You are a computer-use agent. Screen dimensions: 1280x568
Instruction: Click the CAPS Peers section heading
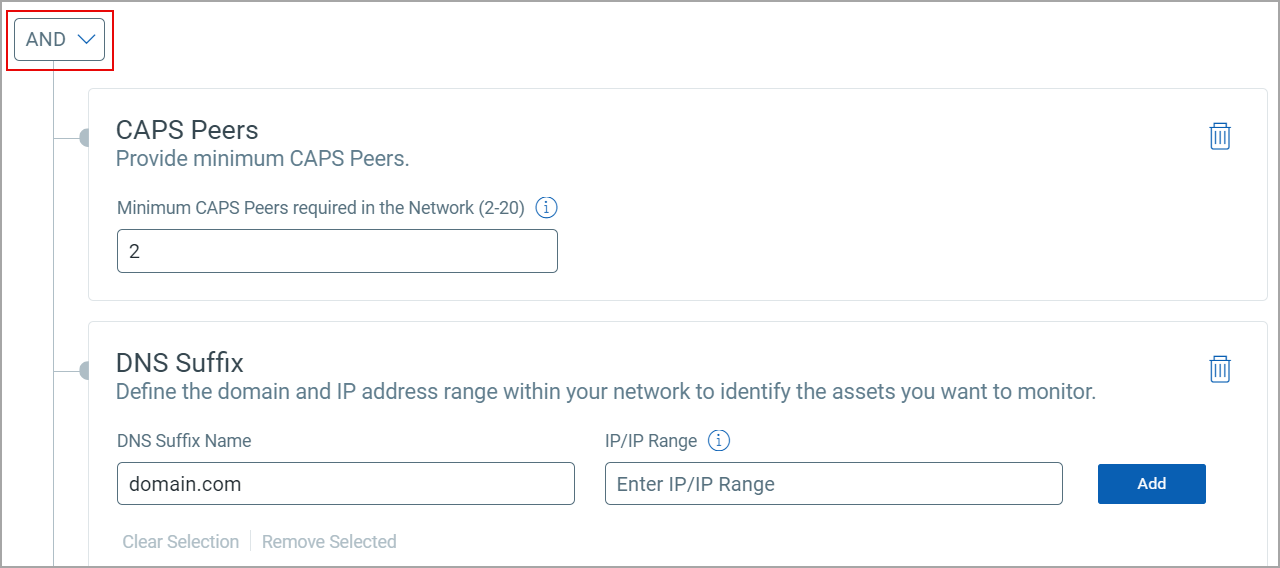187,130
